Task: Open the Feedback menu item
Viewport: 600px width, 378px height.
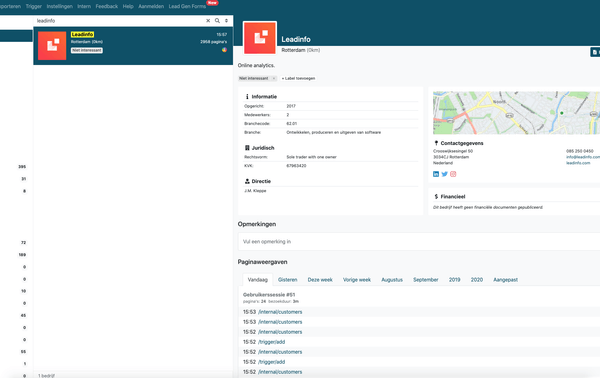Action: click(x=106, y=6)
